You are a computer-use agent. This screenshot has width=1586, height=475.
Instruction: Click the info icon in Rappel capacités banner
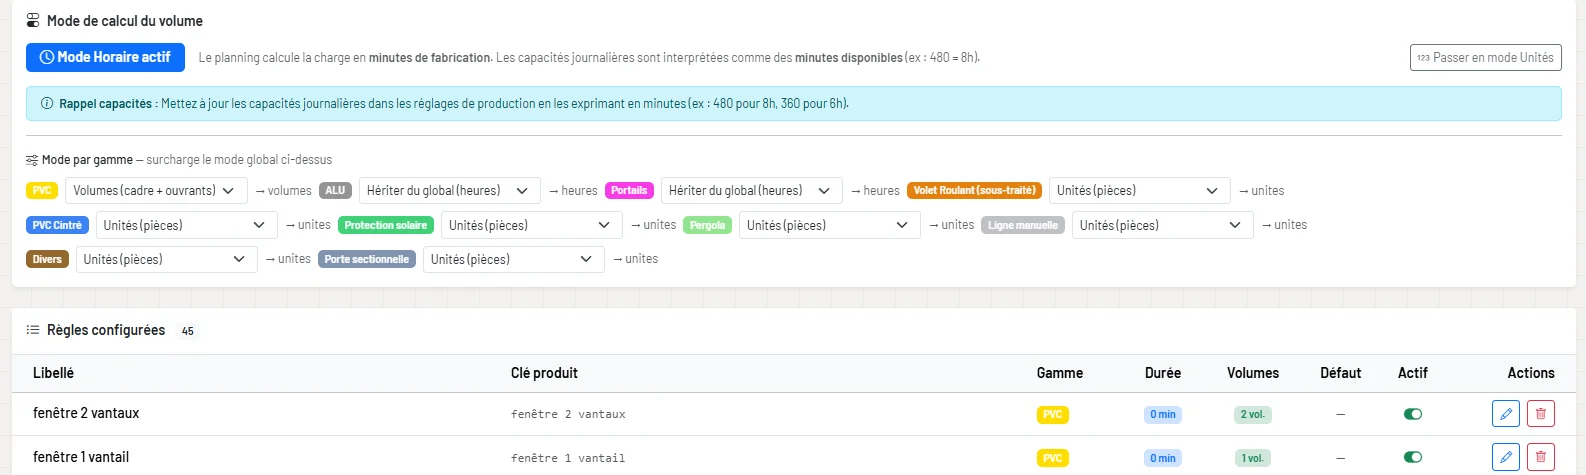point(47,103)
